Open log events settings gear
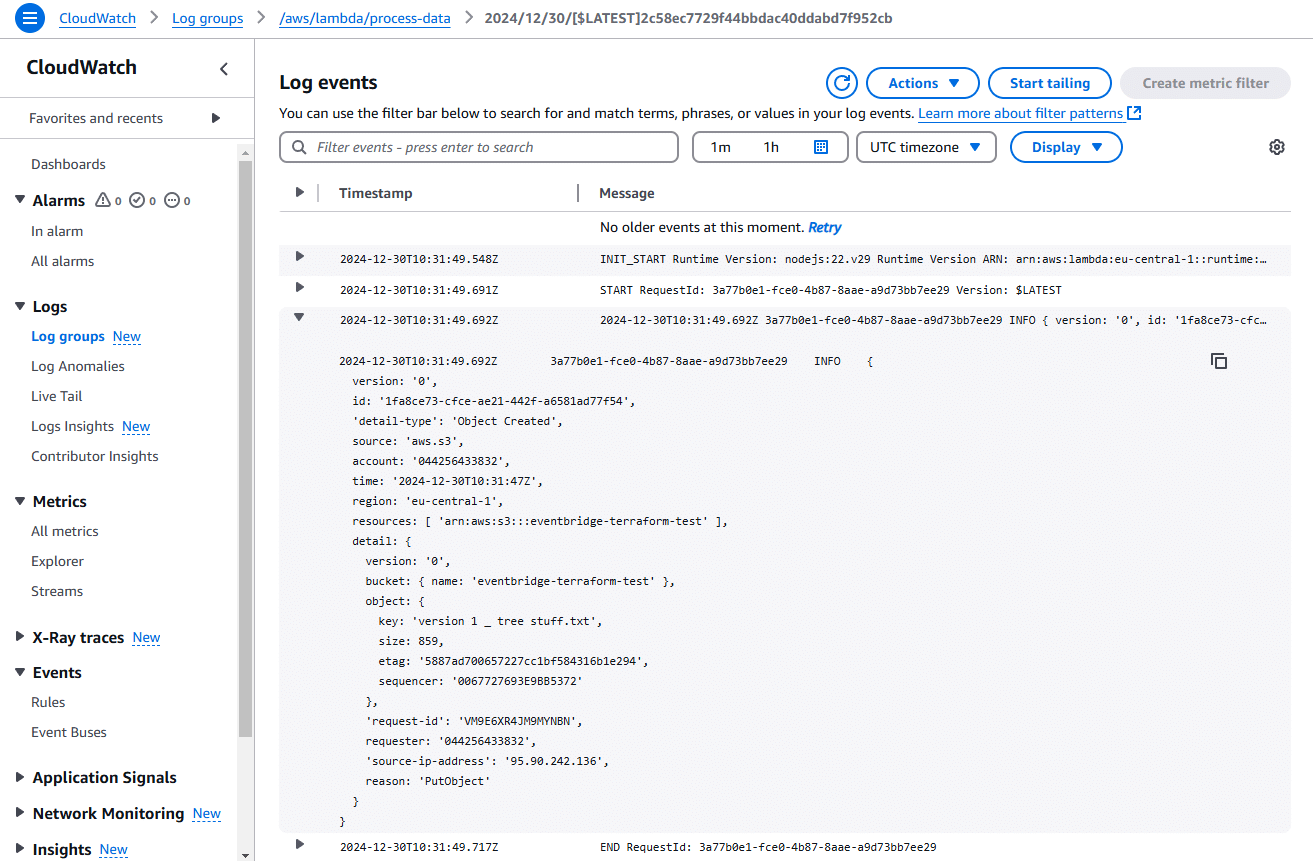 pos(1276,147)
